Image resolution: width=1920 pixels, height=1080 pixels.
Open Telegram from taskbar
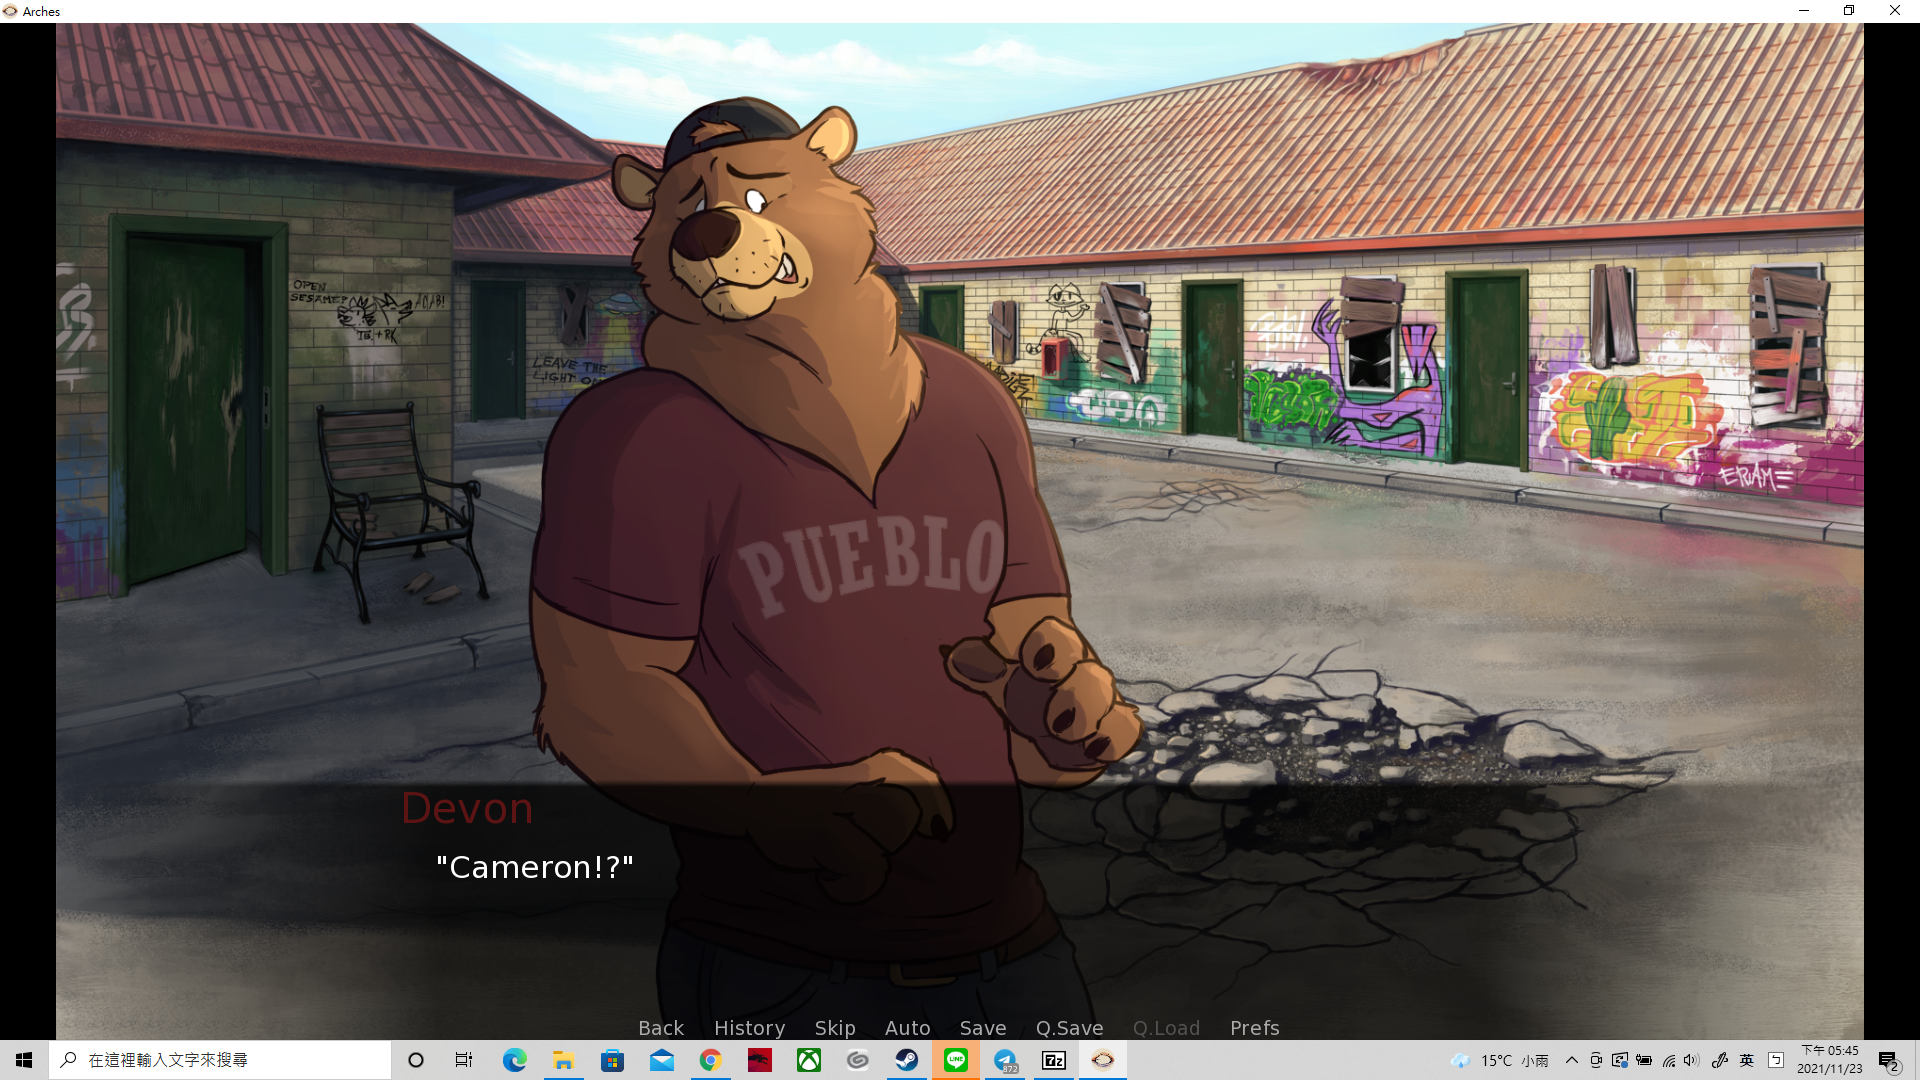tap(1005, 1060)
